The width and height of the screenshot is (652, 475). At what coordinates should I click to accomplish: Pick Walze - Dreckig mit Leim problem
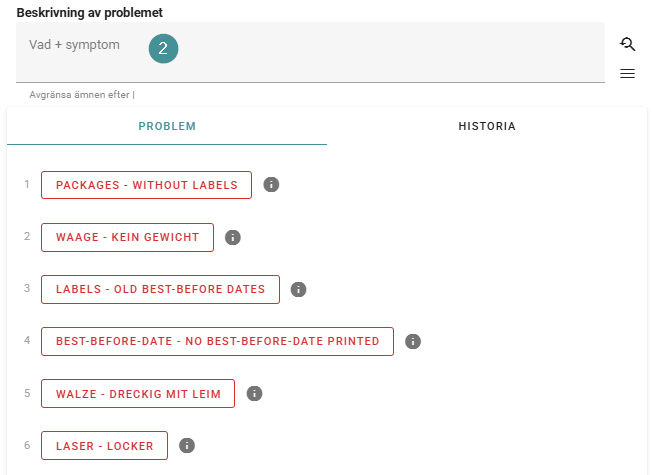point(138,393)
